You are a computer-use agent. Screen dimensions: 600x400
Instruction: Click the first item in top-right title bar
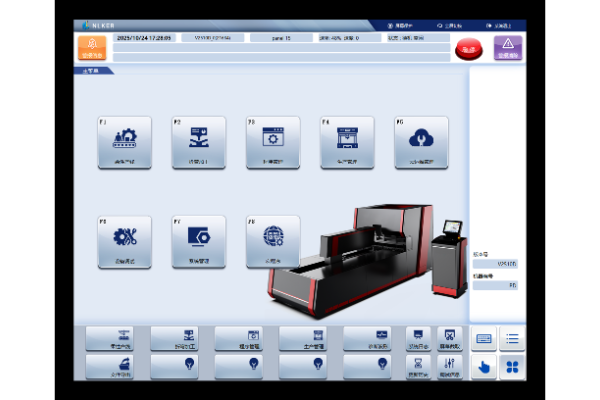pyautogui.click(x=402, y=25)
